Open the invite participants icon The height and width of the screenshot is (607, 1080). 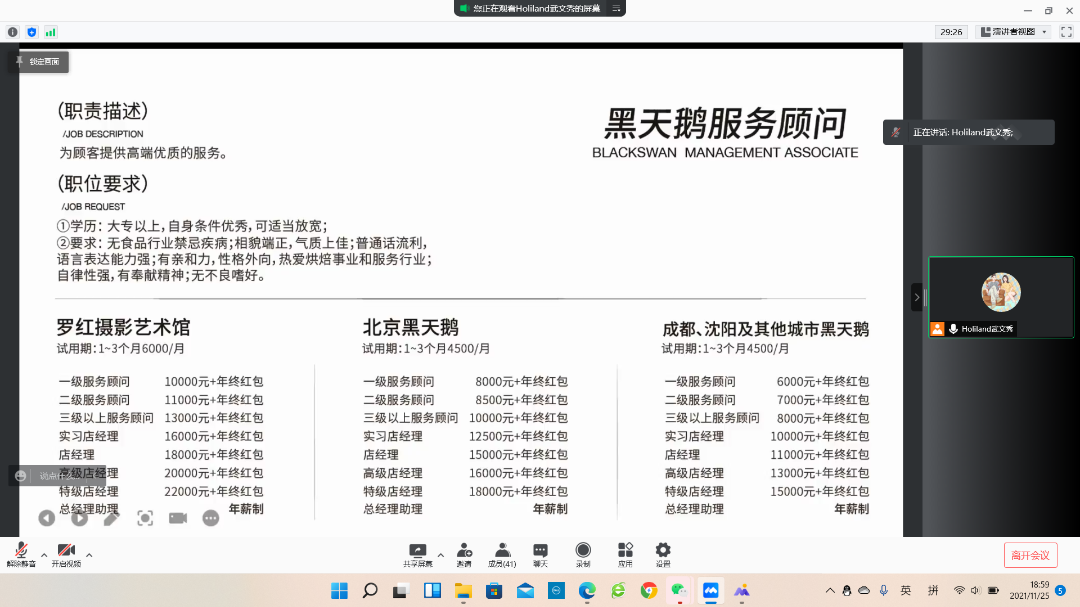pos(464,553)
